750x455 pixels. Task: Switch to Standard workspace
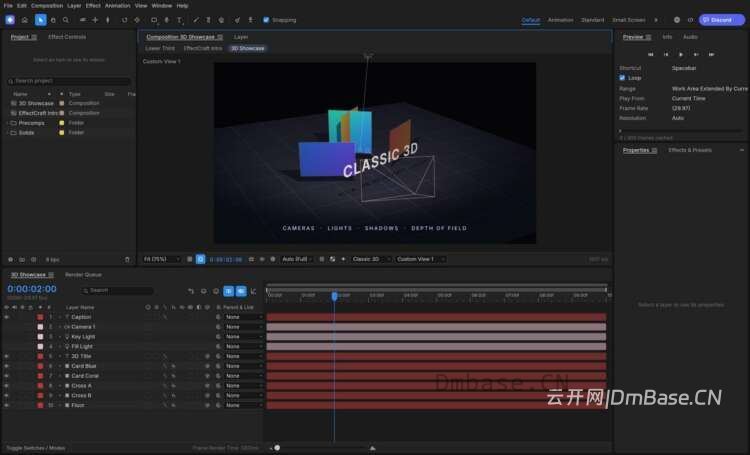coord(592,20)
